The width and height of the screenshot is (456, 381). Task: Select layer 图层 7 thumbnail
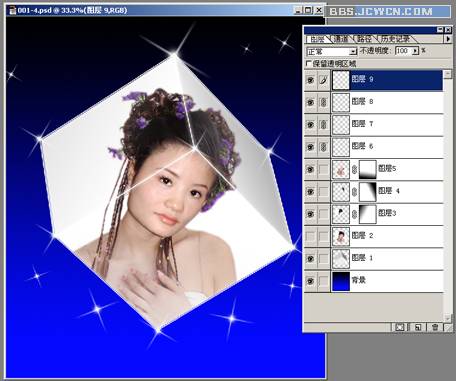[x=341, y=125]
